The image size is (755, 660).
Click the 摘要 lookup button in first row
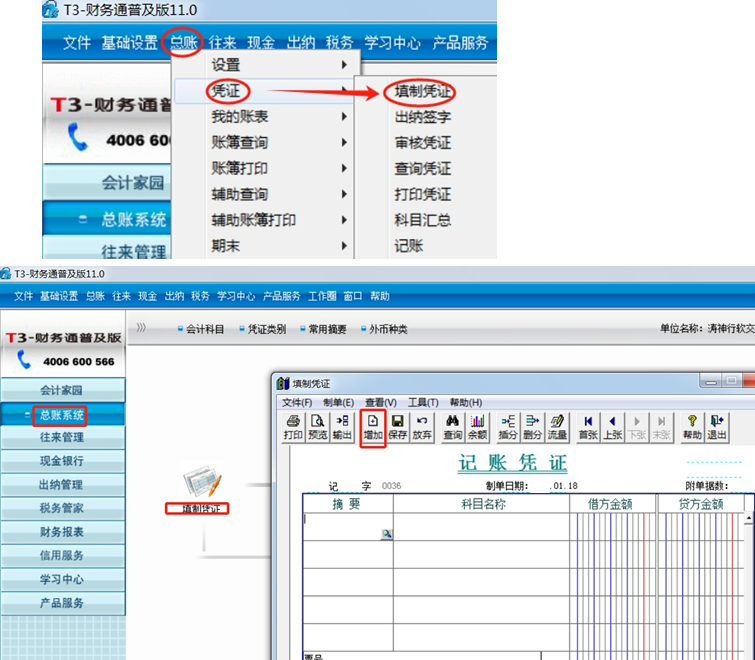(386, 535)
